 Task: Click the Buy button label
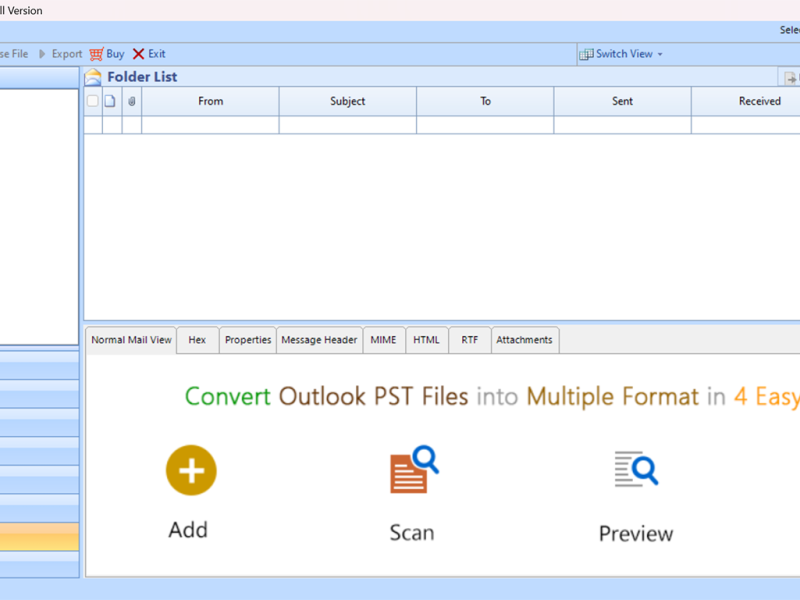[x=115, y=54]
